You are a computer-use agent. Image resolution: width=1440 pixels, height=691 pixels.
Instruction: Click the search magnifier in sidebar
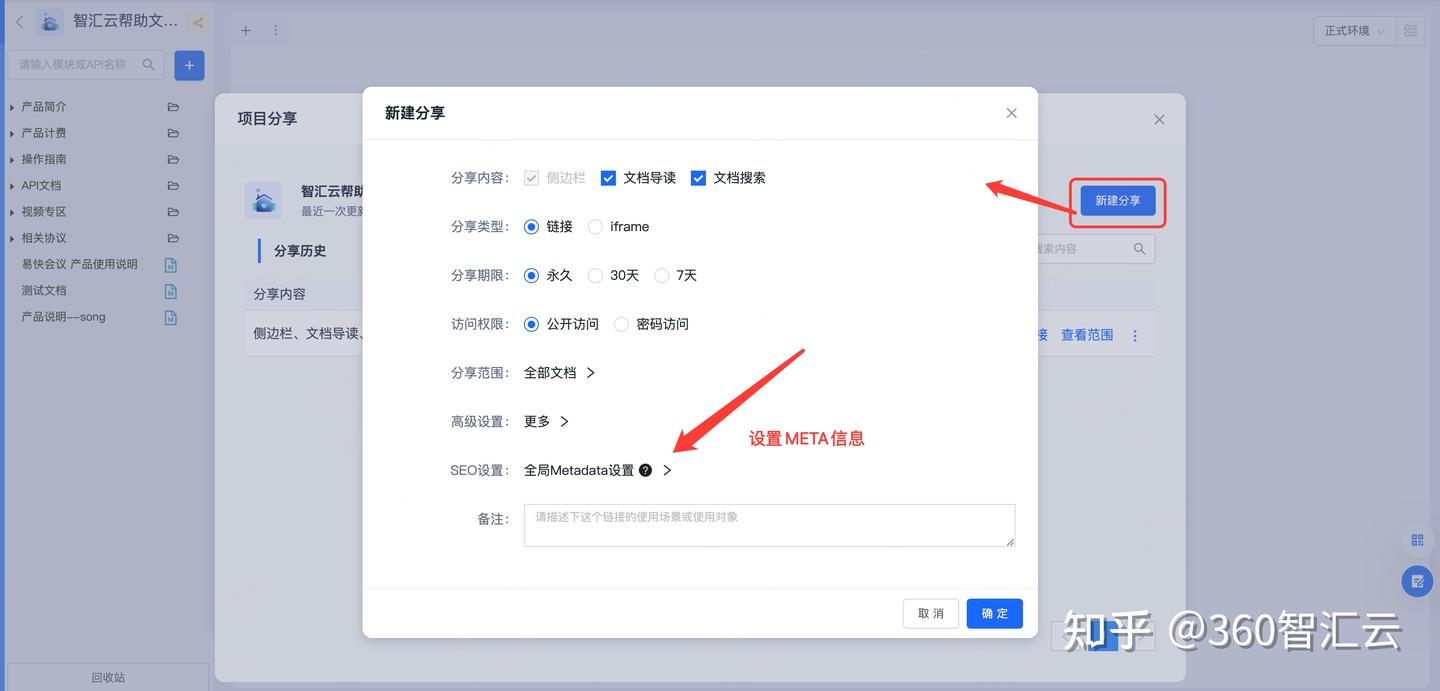point(148,65)
